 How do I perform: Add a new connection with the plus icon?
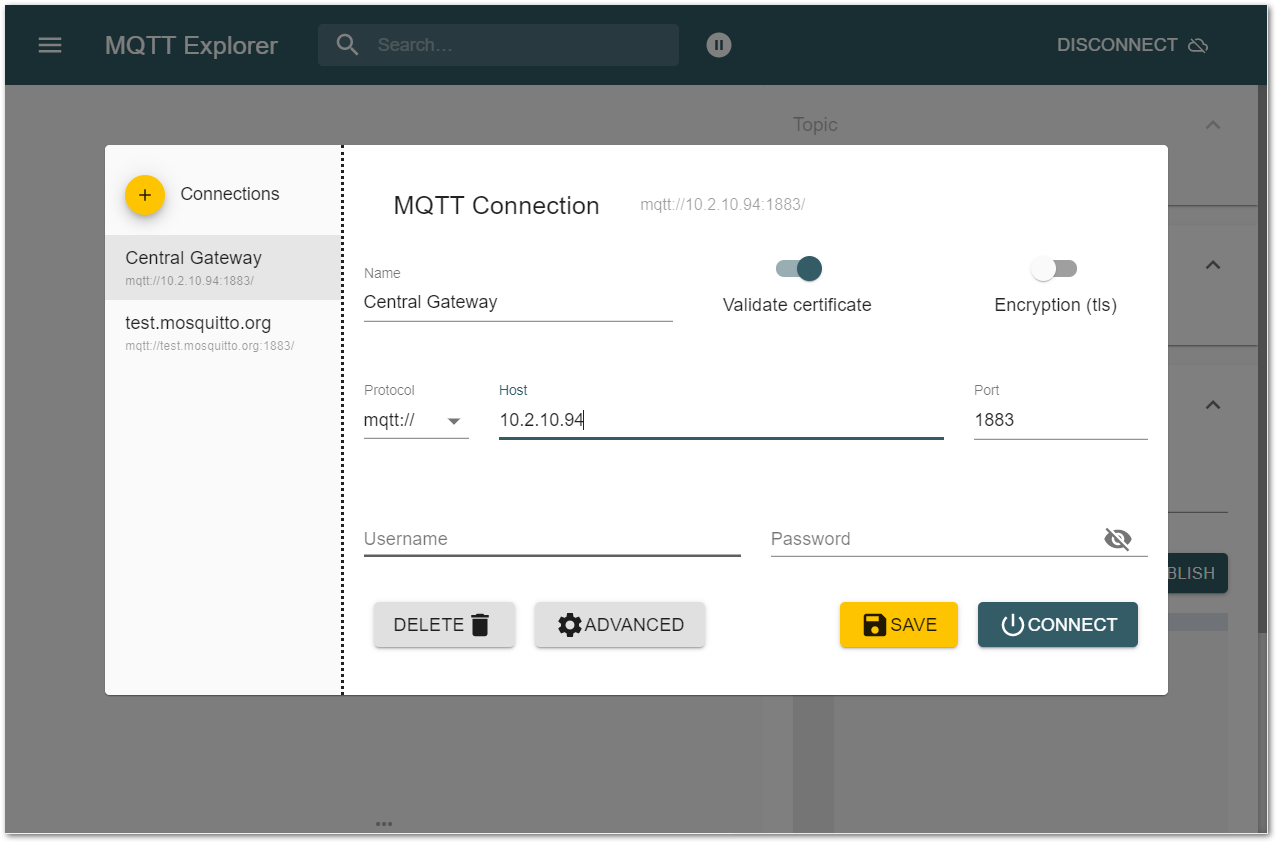pos(145,195)
